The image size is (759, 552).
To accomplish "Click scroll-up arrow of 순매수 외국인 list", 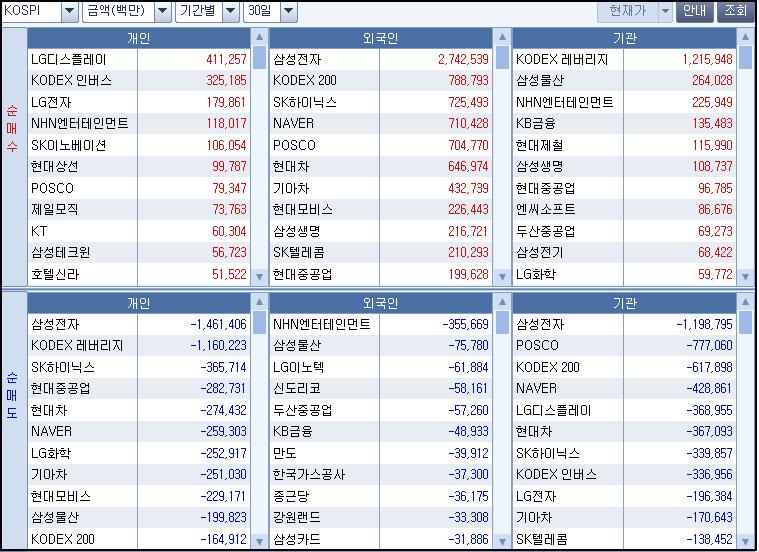I will pyautogui.click(x=502, y=37).
